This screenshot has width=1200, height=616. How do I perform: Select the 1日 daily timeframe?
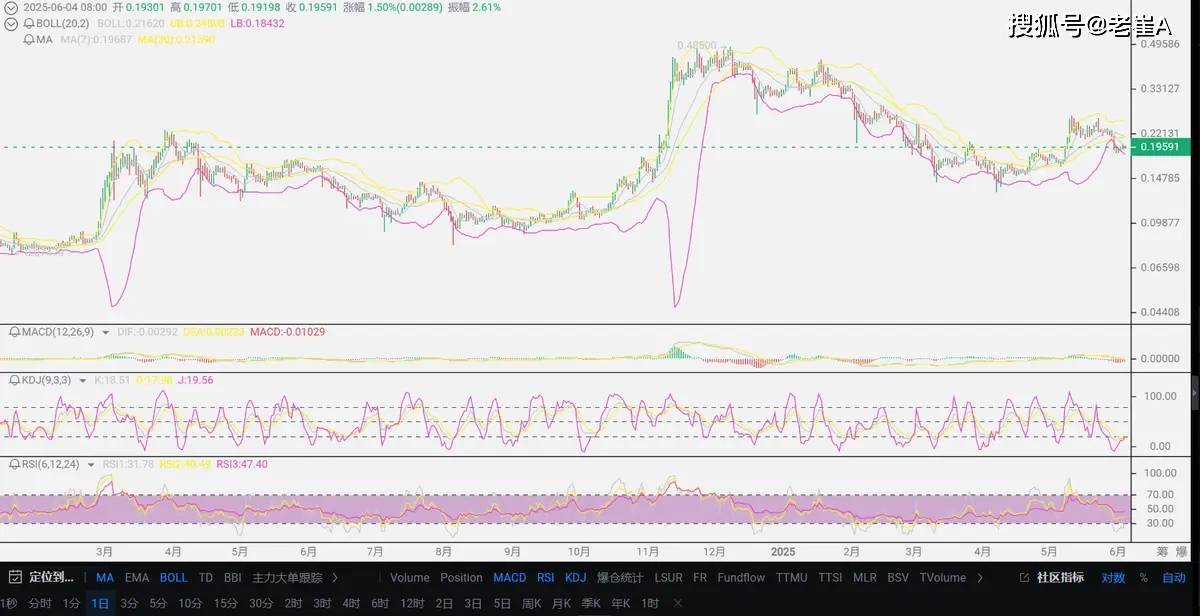tap(100, 603)
